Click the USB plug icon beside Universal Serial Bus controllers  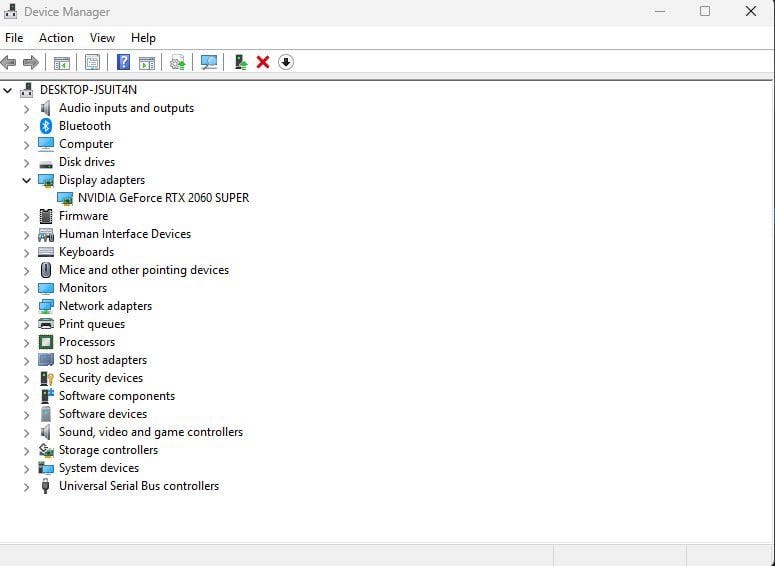45,486
